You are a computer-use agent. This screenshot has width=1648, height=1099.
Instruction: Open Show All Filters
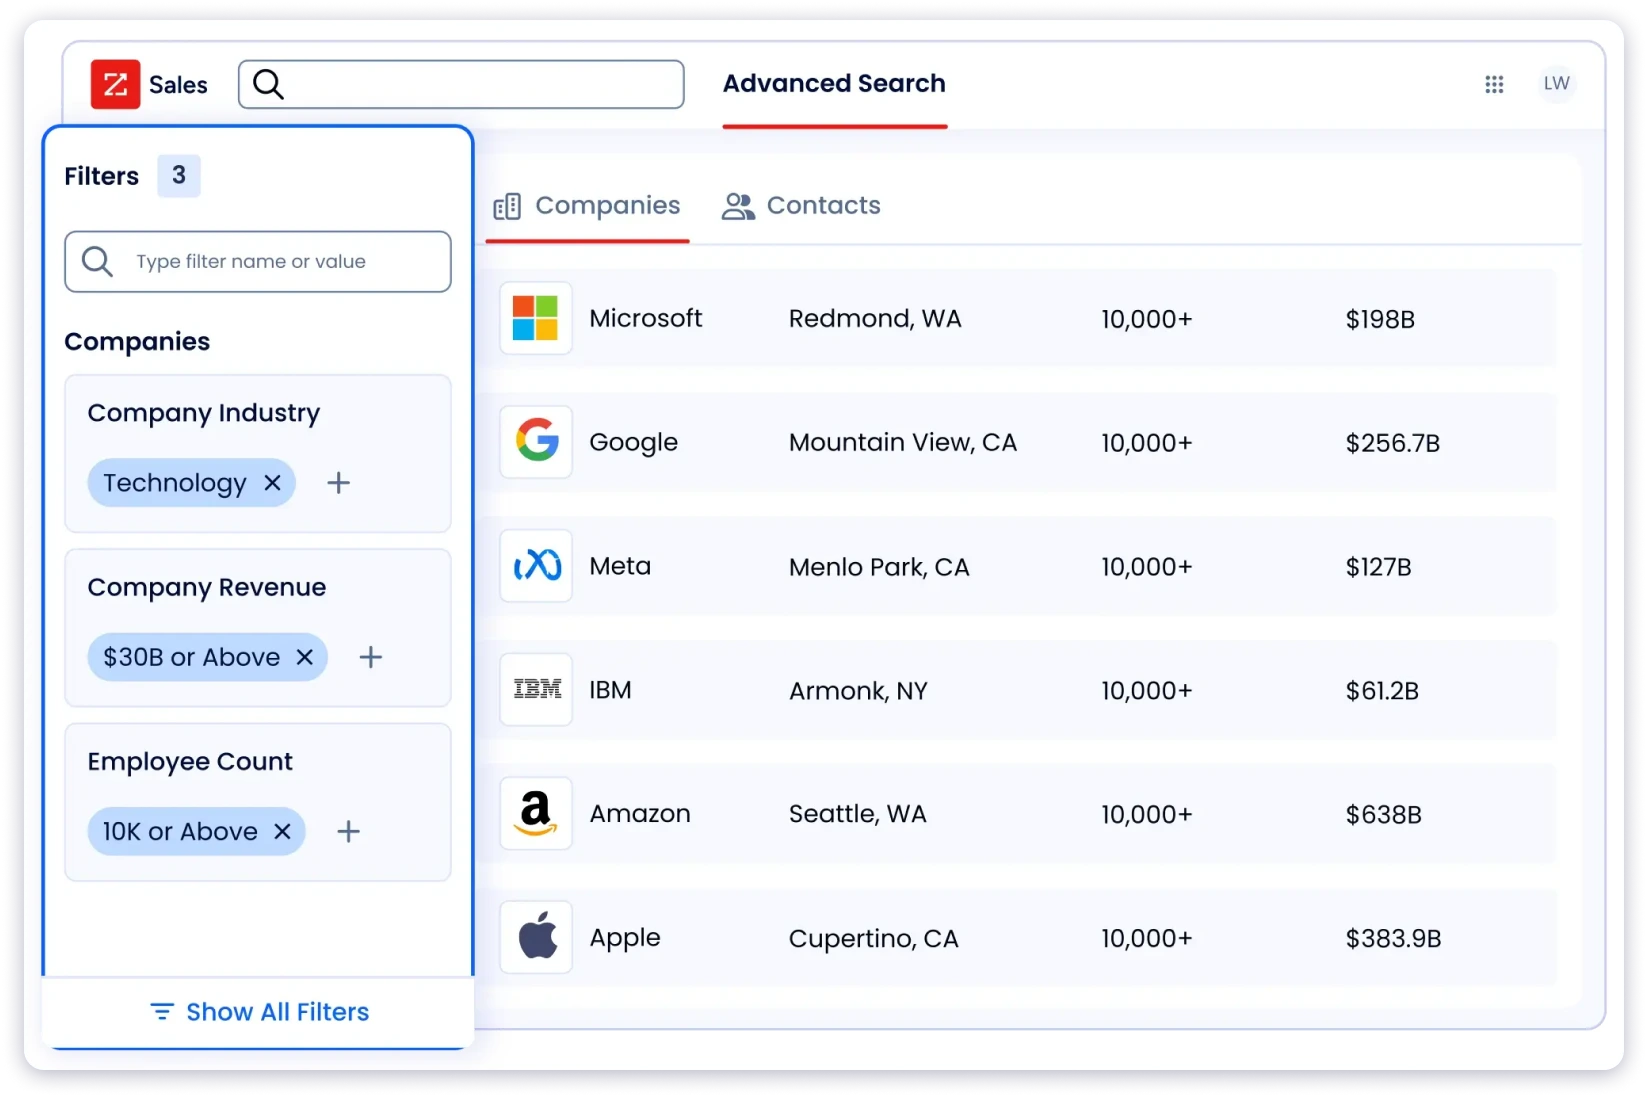(258, 1012)
